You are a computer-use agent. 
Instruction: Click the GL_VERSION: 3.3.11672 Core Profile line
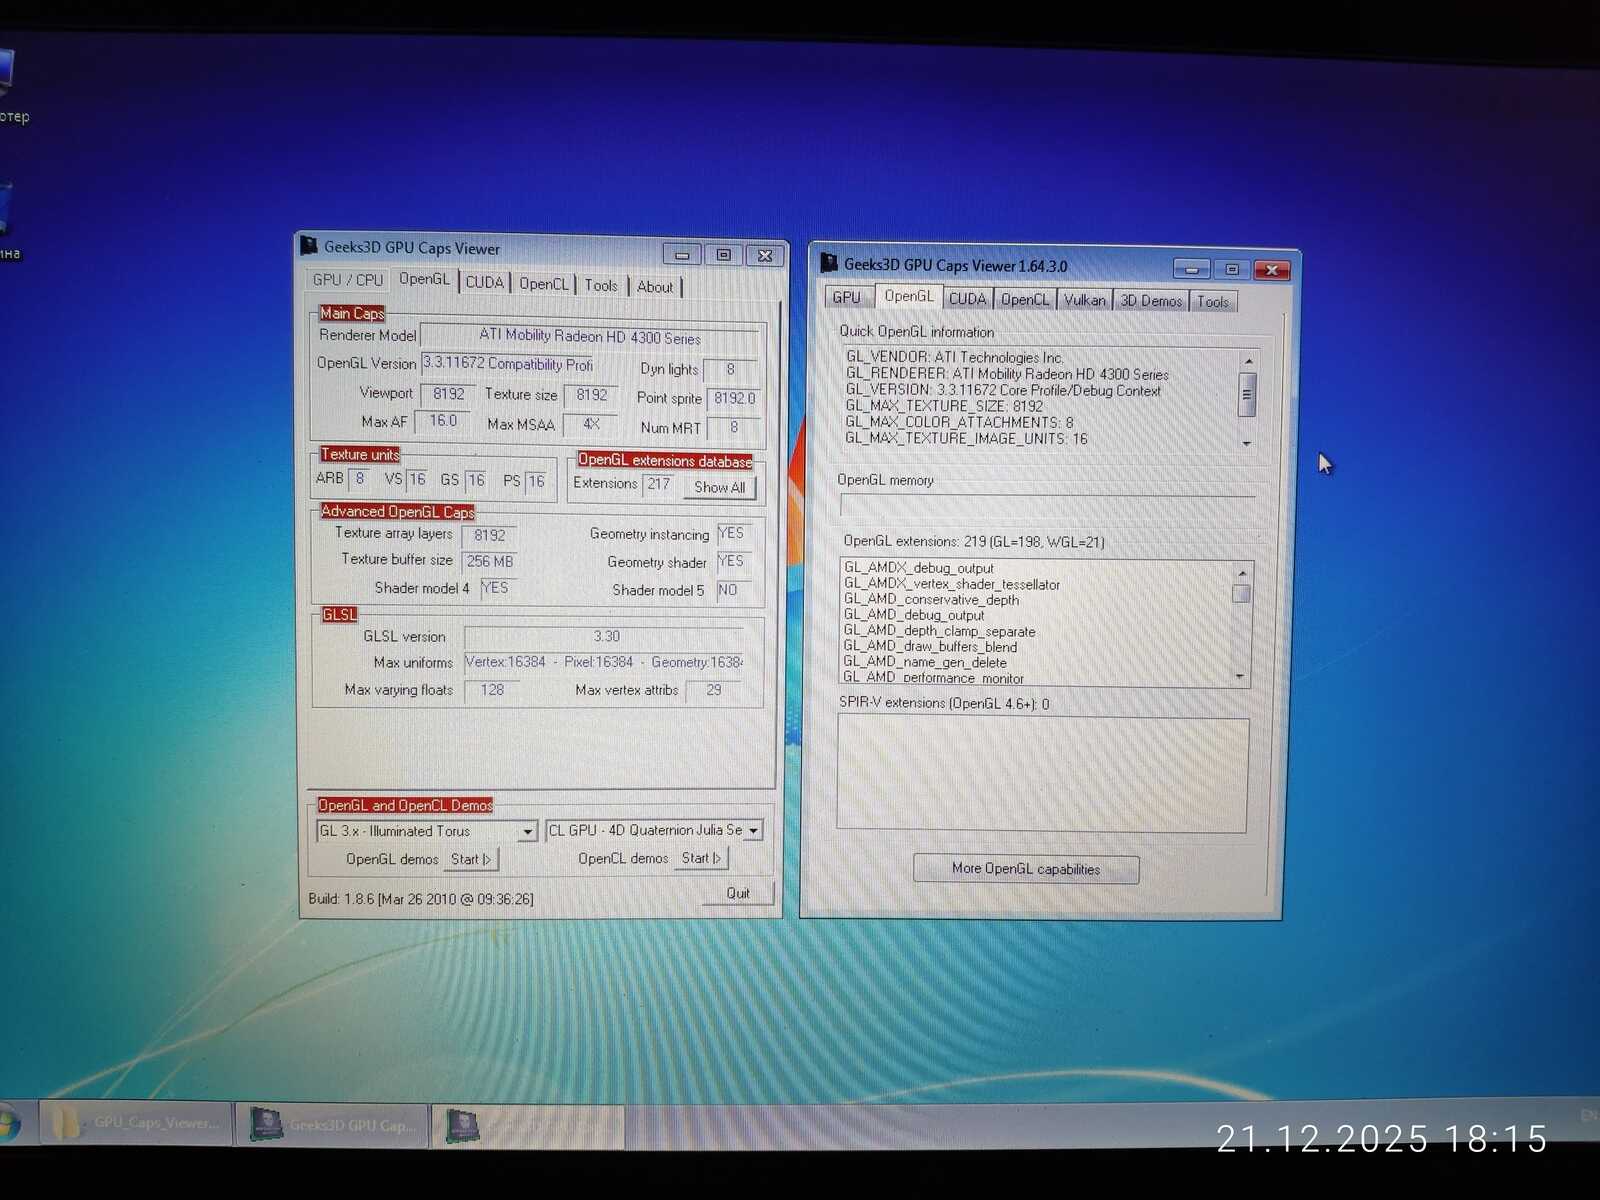tap(1003, 390)
